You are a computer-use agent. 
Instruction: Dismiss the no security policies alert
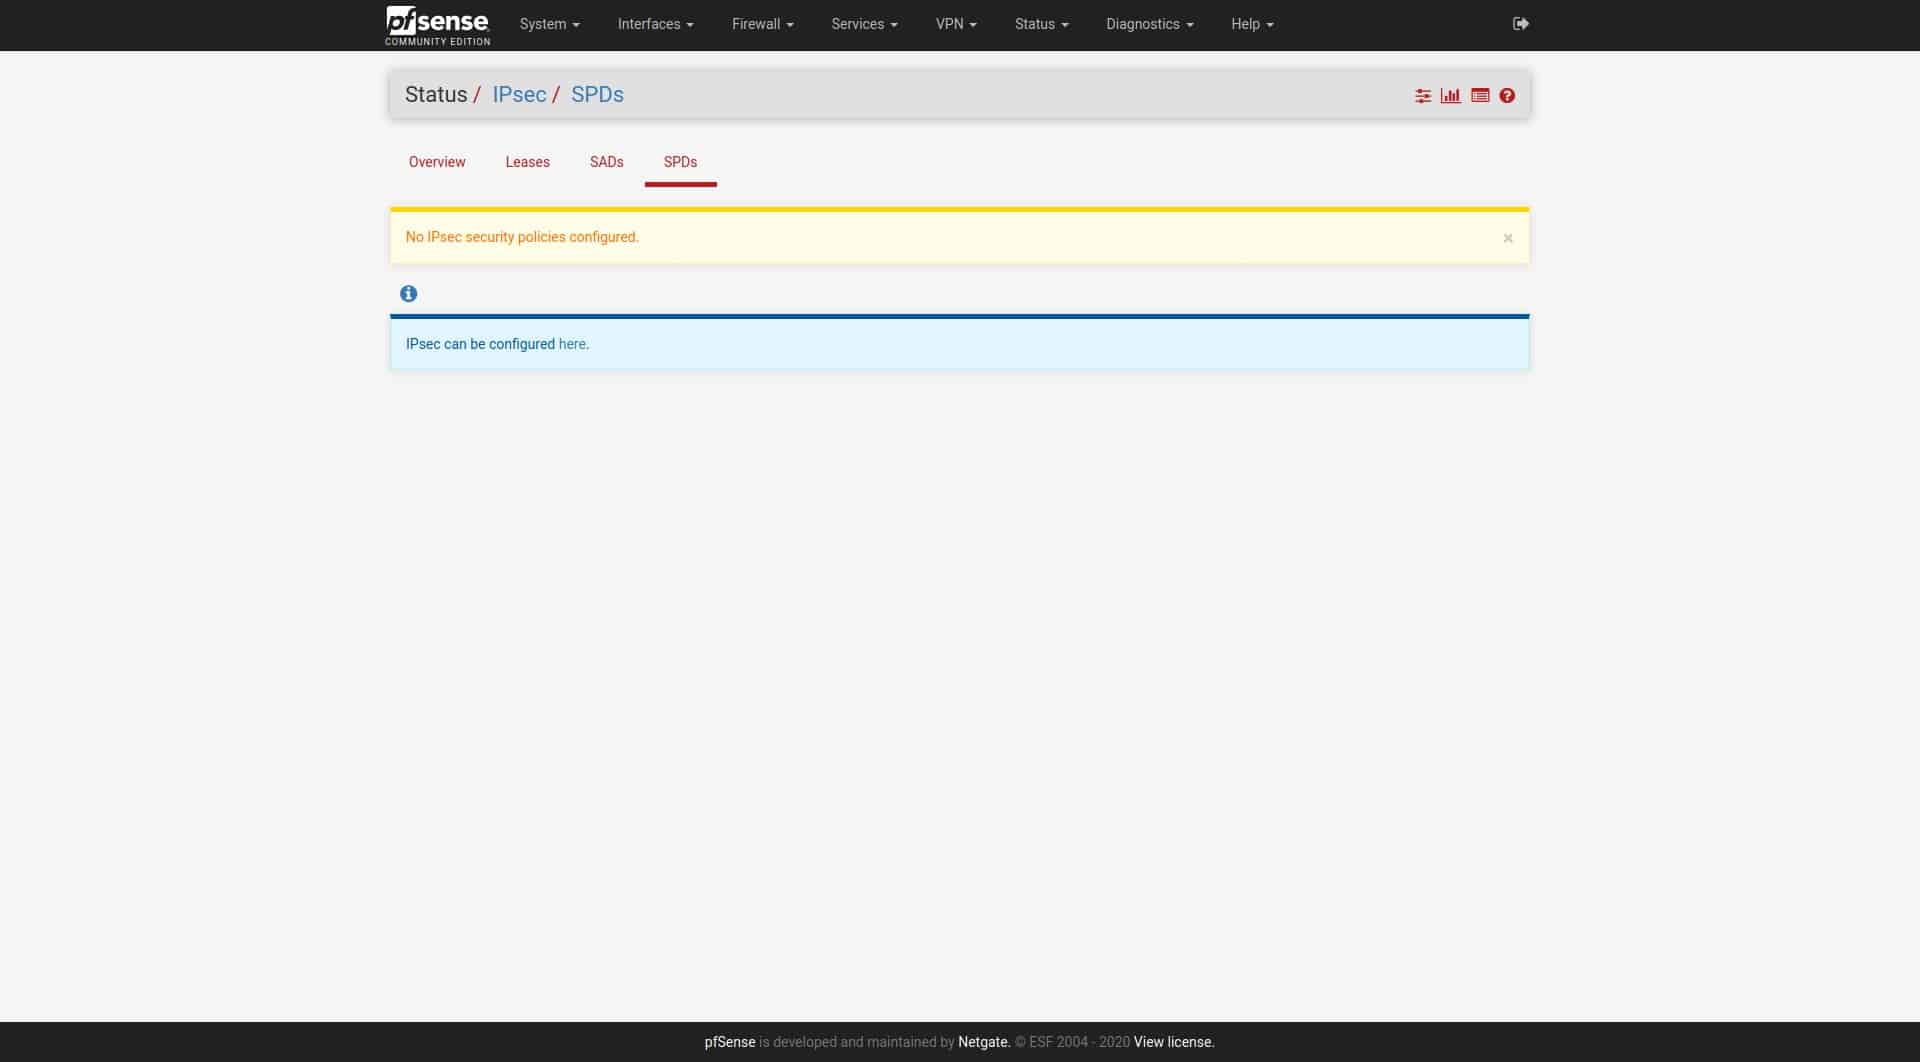click(1508, 238)
